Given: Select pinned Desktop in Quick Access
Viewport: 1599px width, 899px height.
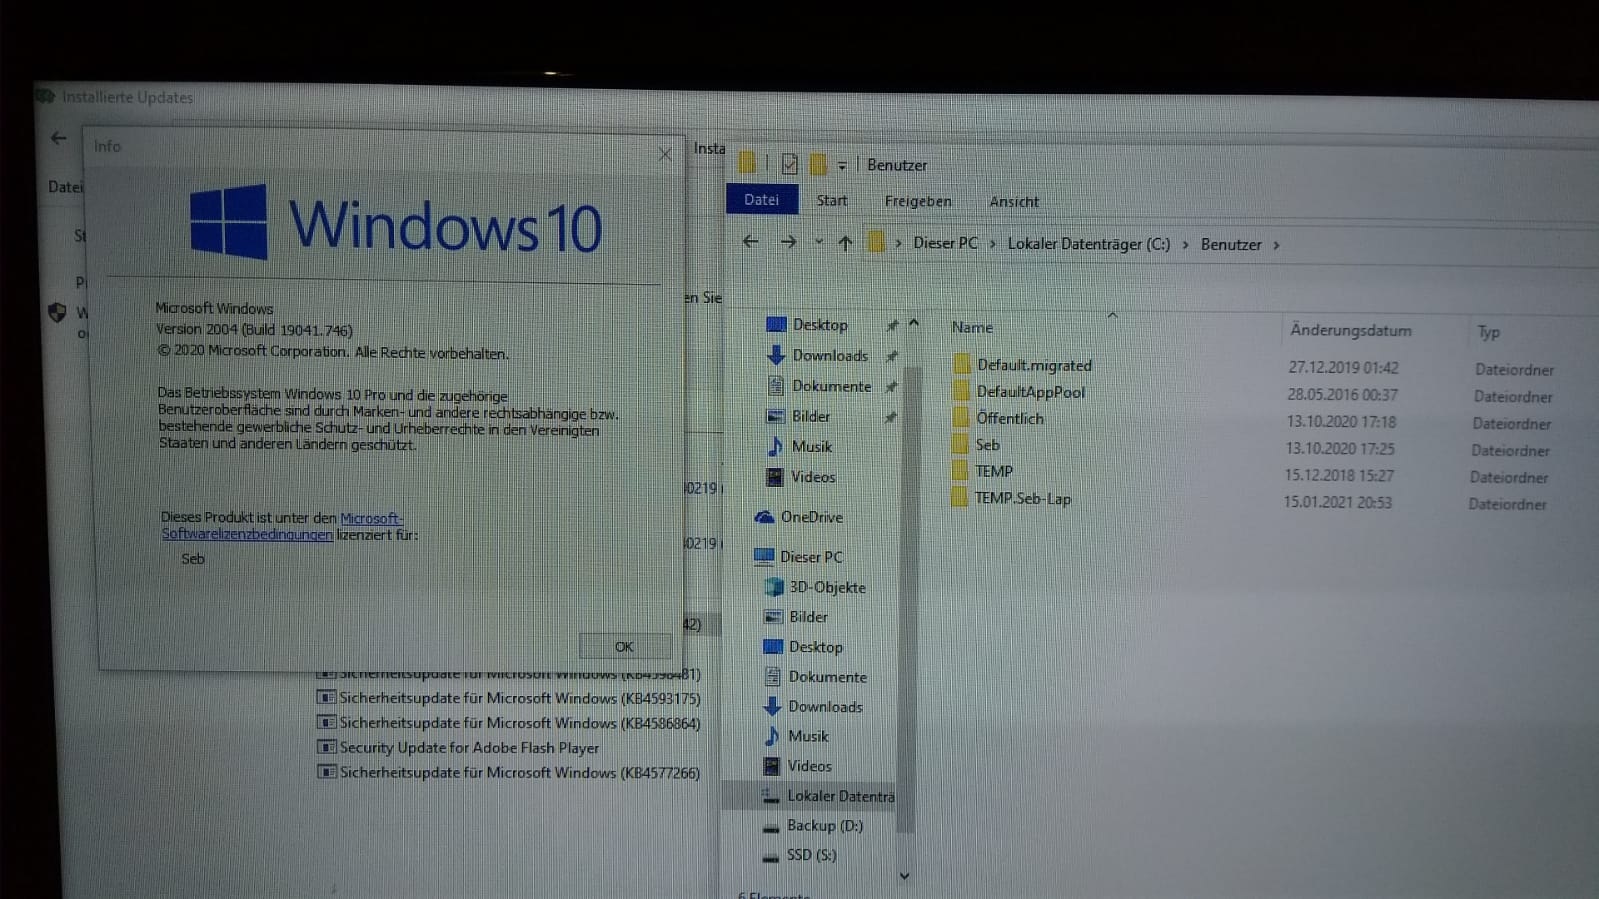Looking at the screenshot, I should pos(819,325).
